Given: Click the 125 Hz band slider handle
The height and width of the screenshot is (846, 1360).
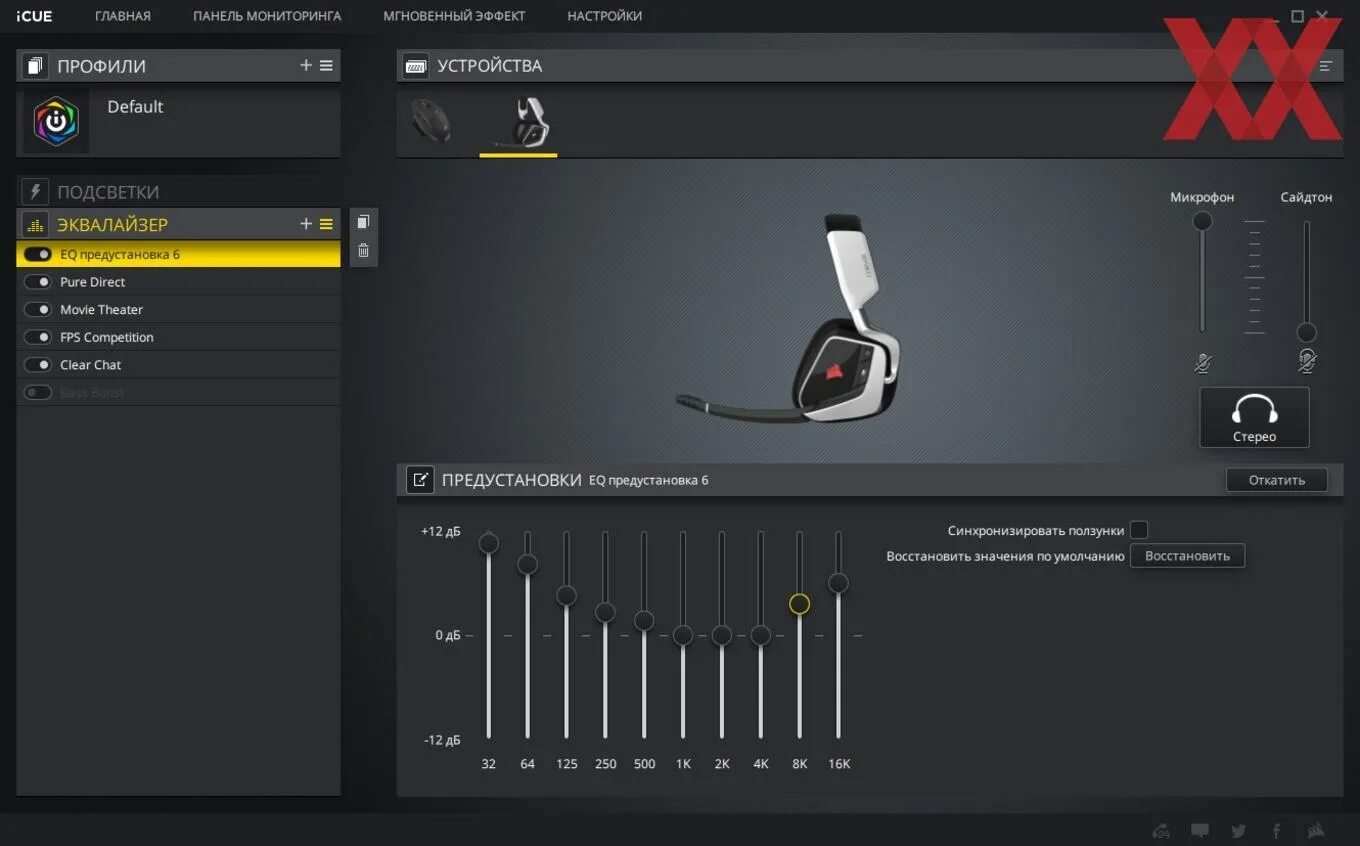Looking at the screenshot, I should click(566, 595).
